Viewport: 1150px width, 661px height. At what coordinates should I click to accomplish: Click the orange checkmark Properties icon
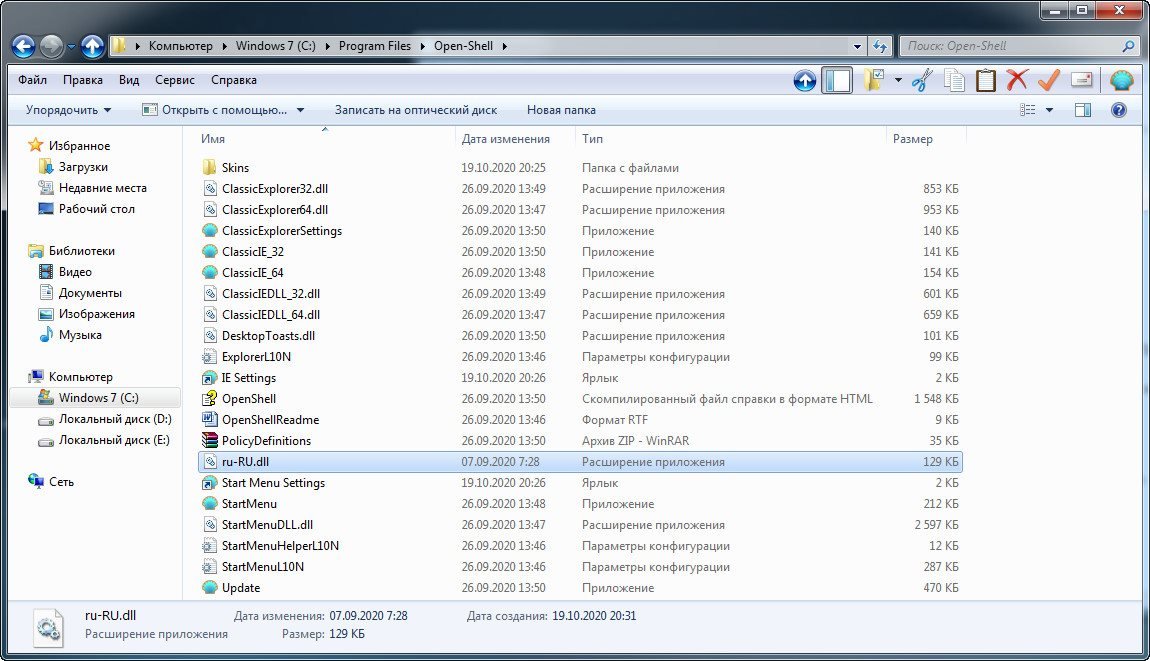1049,80
